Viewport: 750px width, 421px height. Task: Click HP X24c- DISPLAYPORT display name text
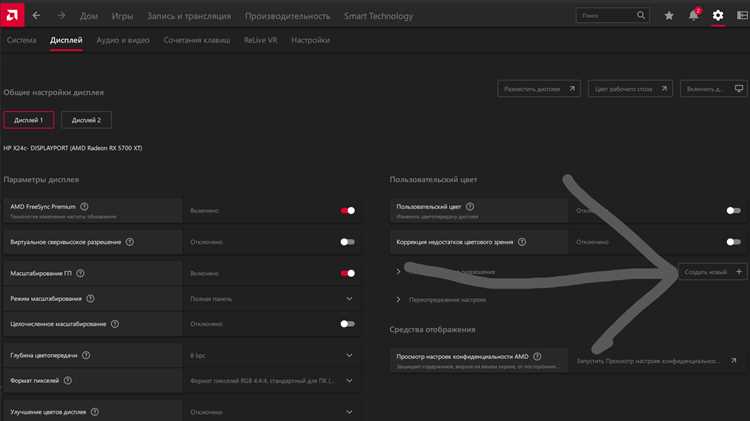(x=73, y=148)
